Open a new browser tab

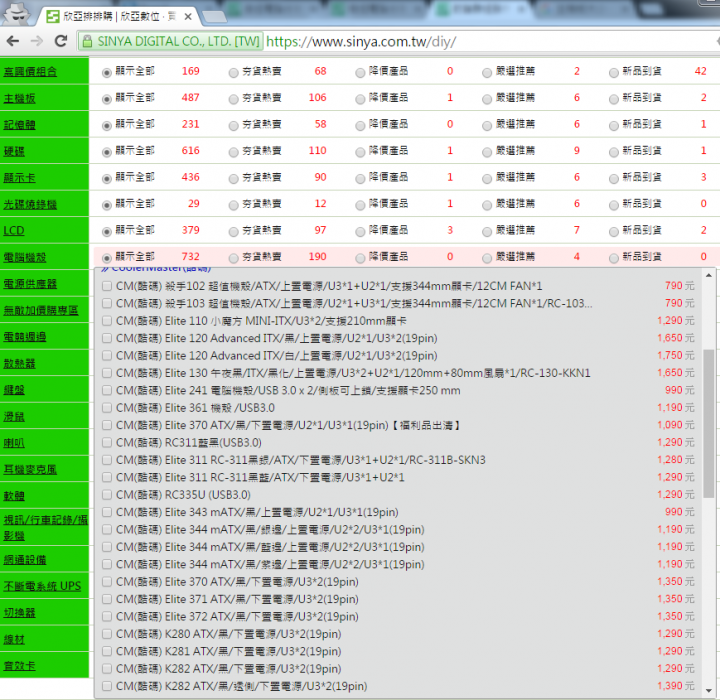214,17
